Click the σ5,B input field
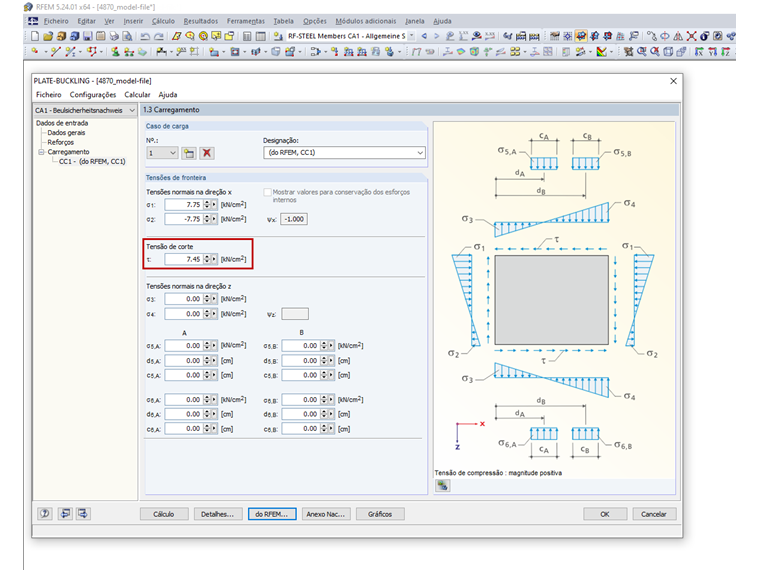Image resolution: width=760 pixels, height=570 pixels. click(301, 346)
